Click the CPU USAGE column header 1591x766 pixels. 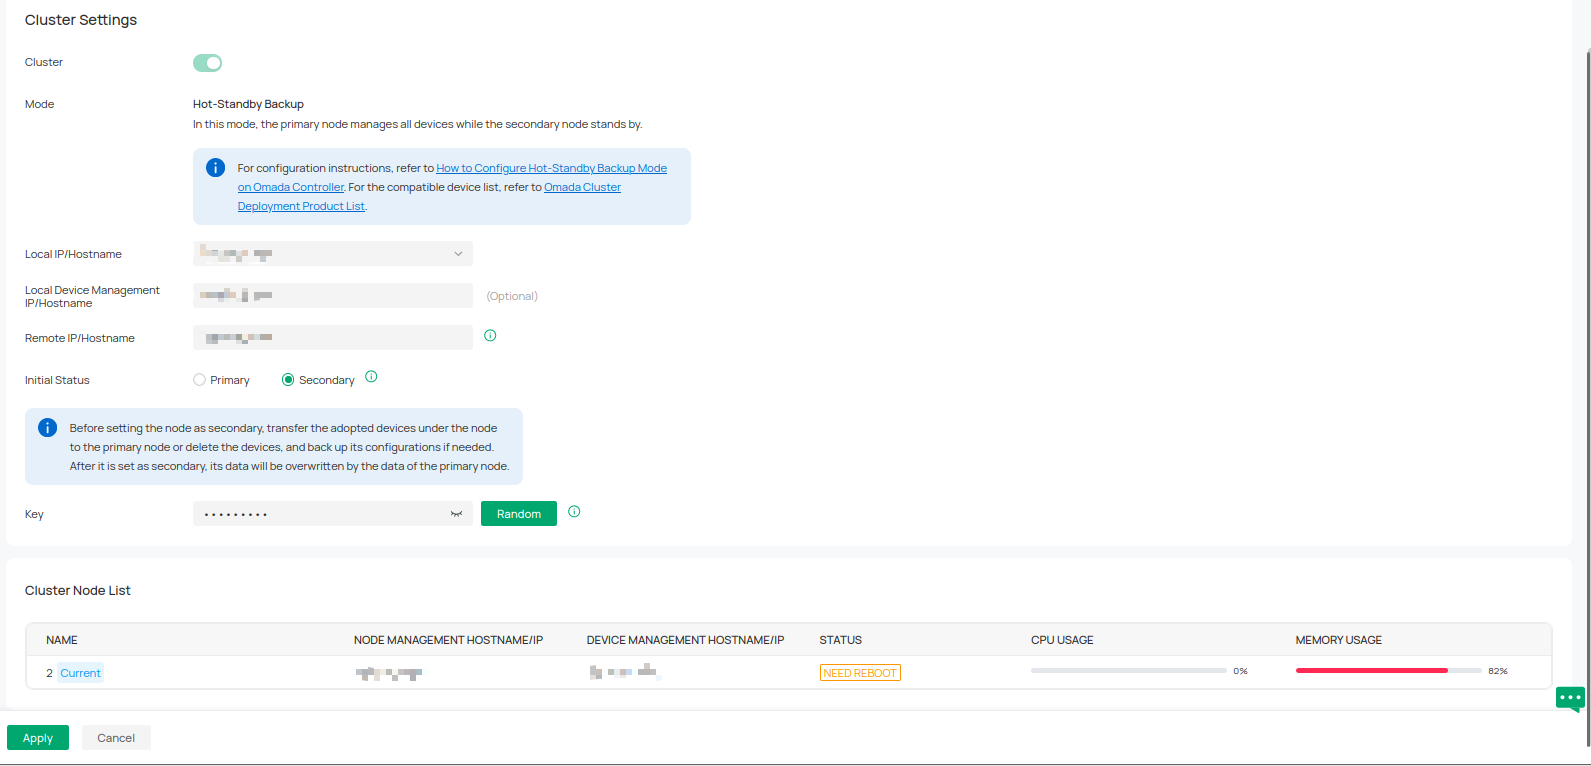coord(1062,640)
